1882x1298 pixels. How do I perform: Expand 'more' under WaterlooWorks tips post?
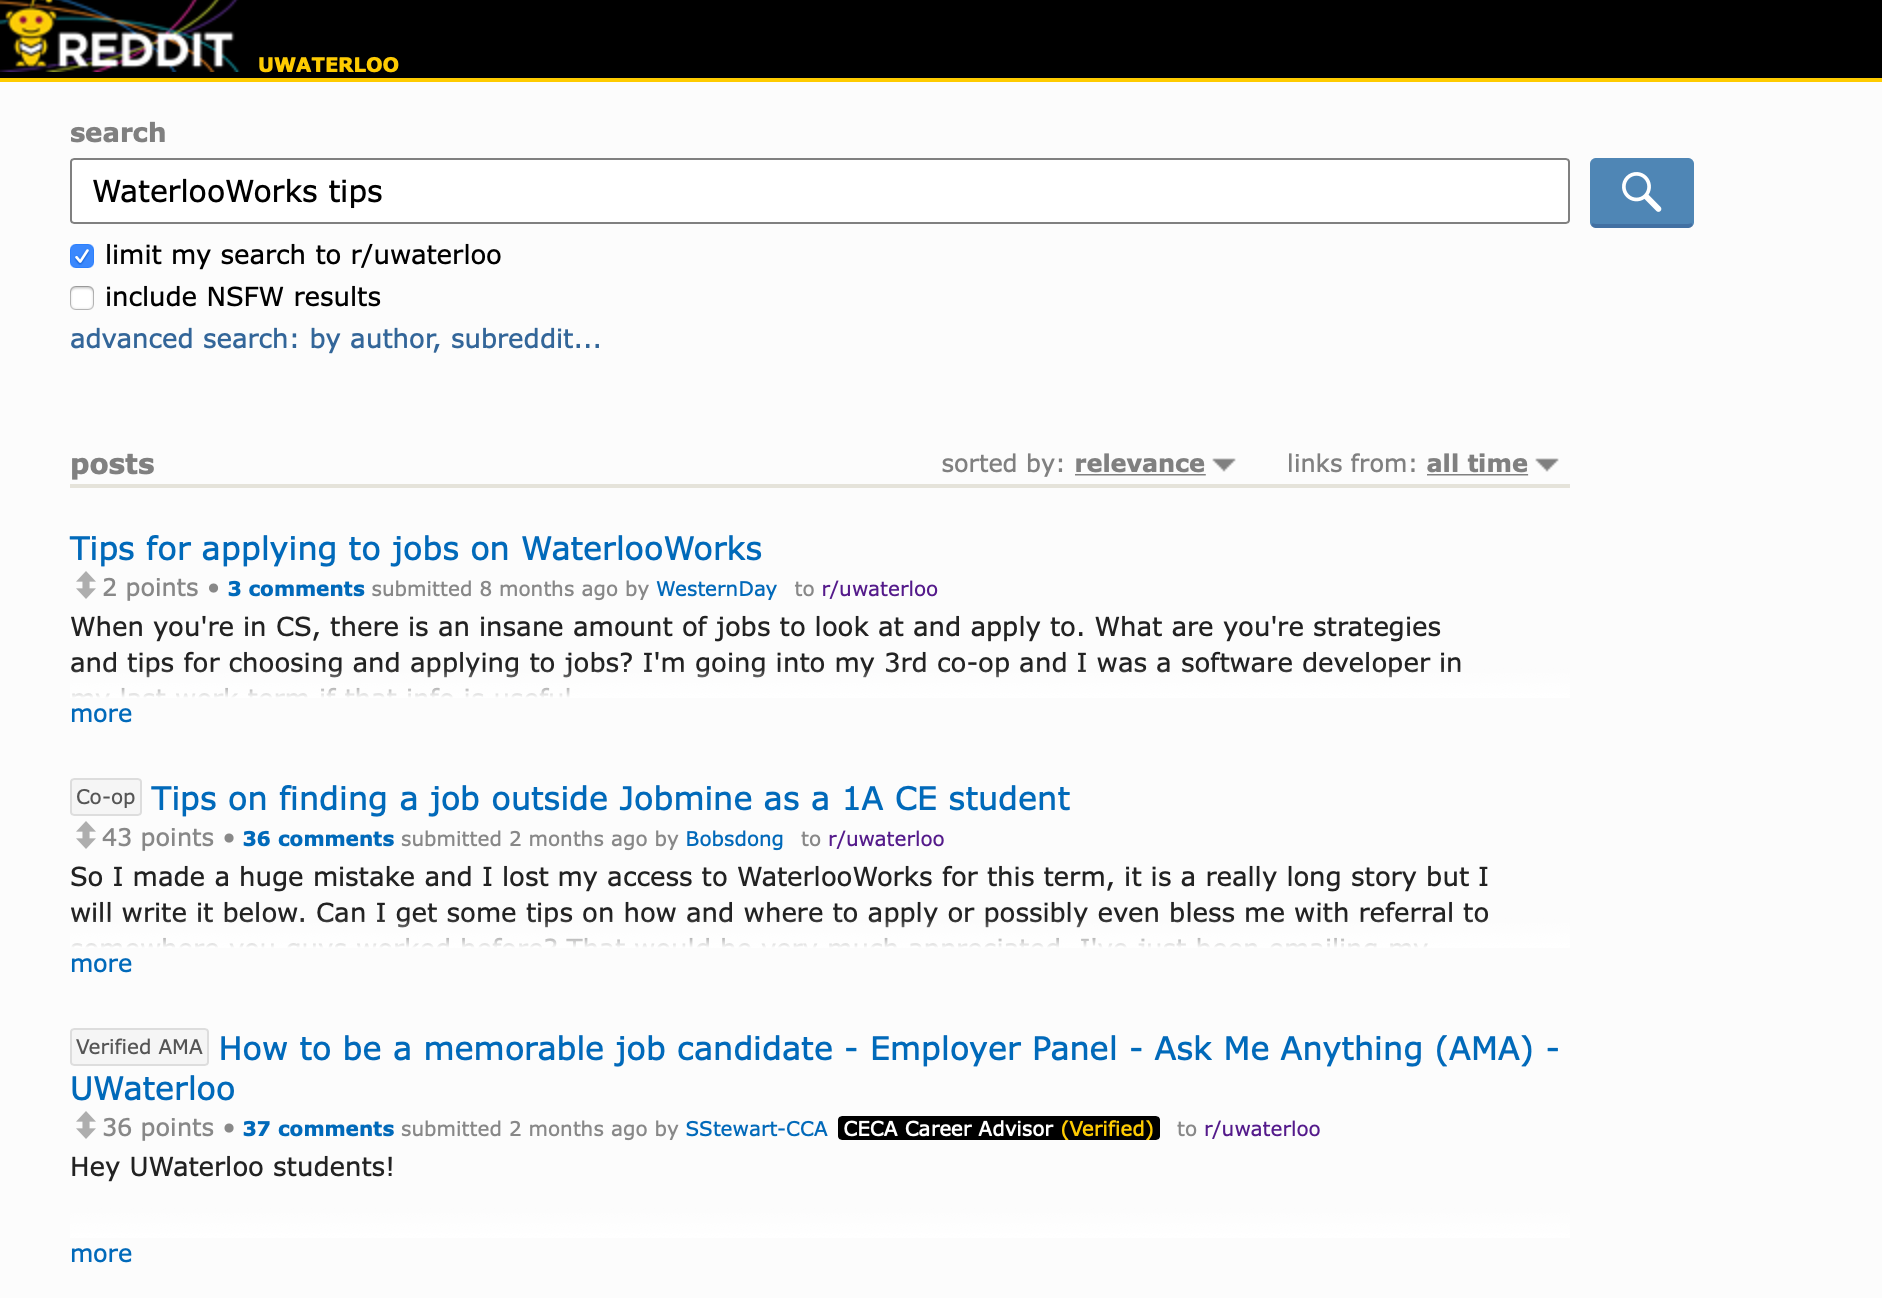[x=101, y=714]
